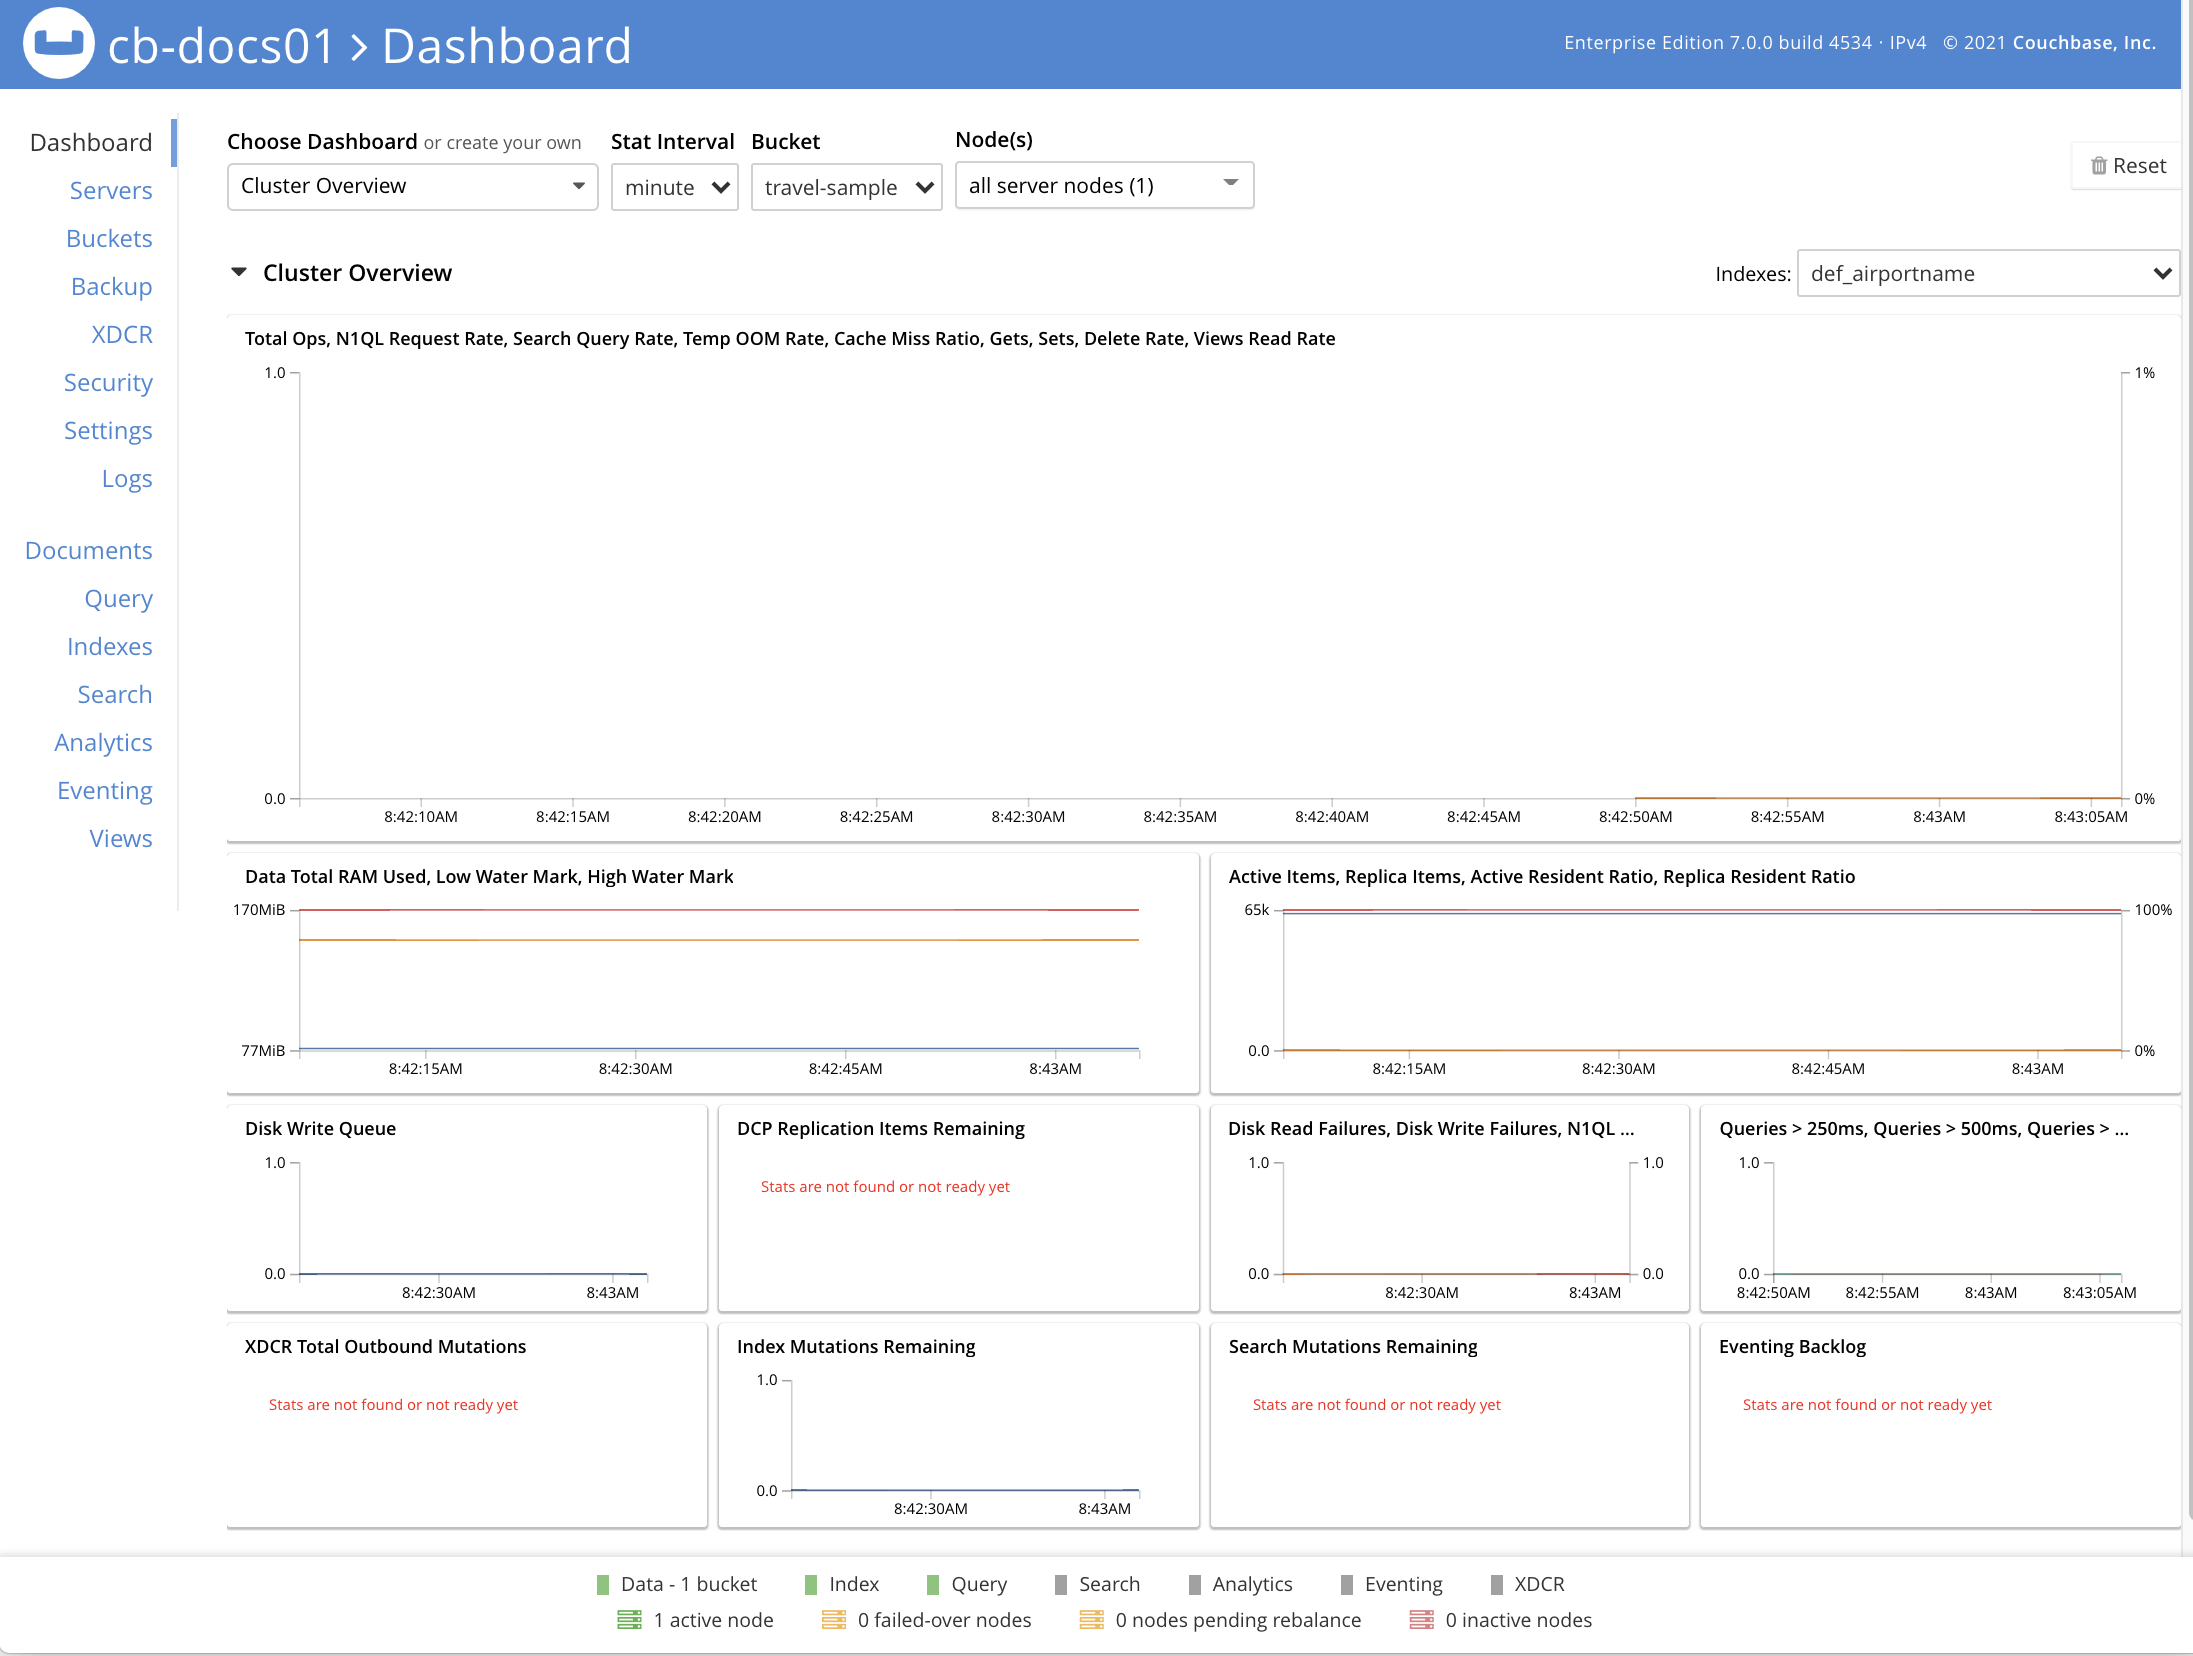Click the XDCR legend marker at the bottom
2193x1656 pixels.
(x=1495, y=1583)
